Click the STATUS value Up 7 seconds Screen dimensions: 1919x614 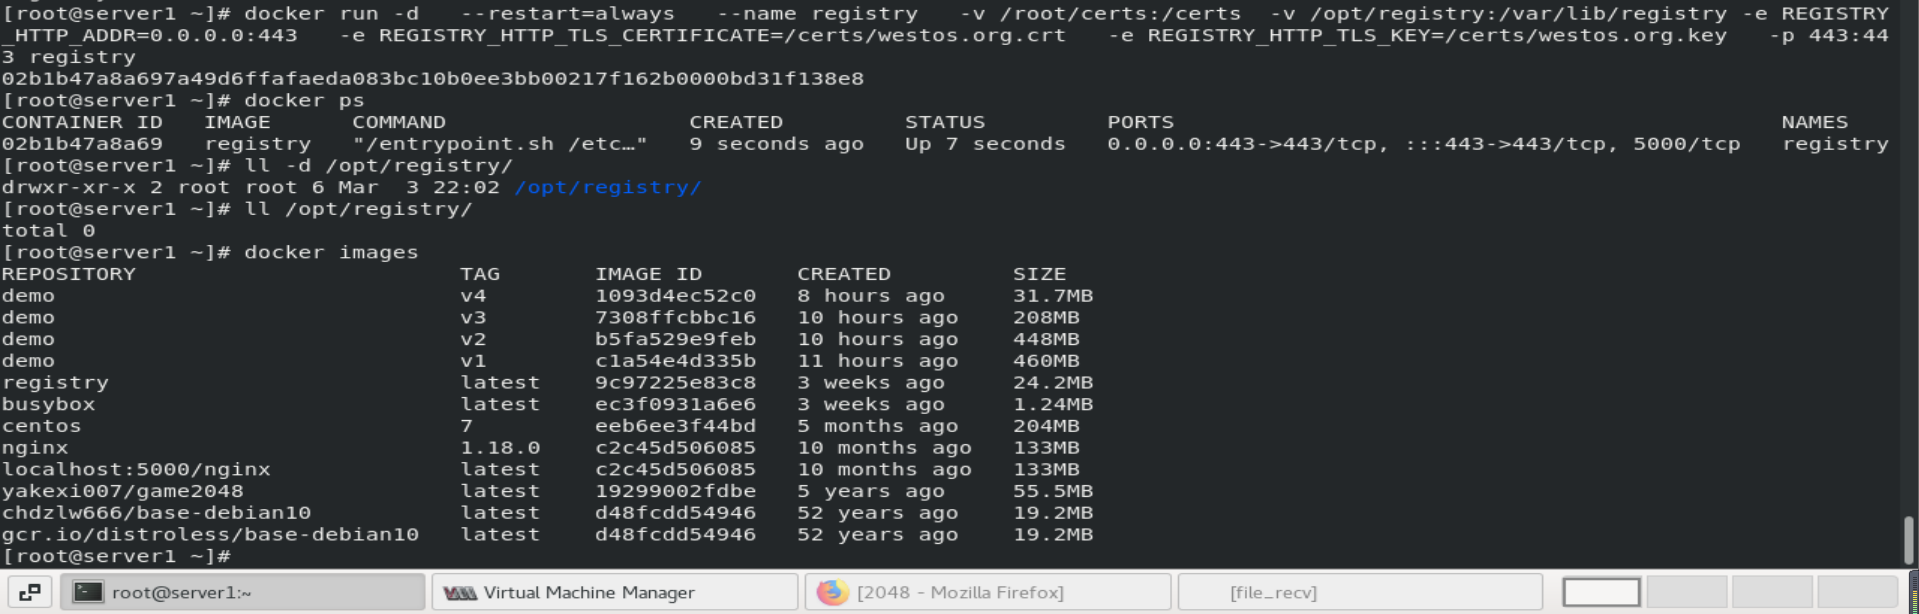[x=985, y=144]
